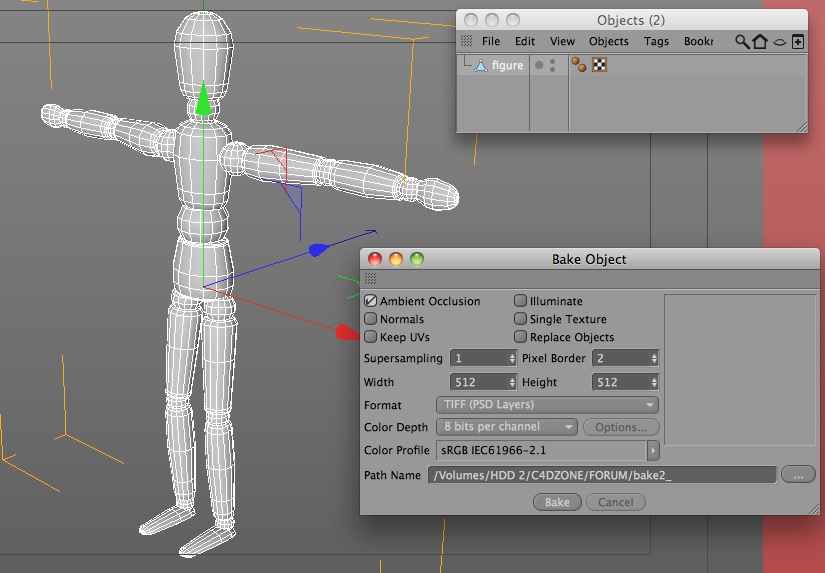Click the figure polygon object icon

tap(480, 66)
